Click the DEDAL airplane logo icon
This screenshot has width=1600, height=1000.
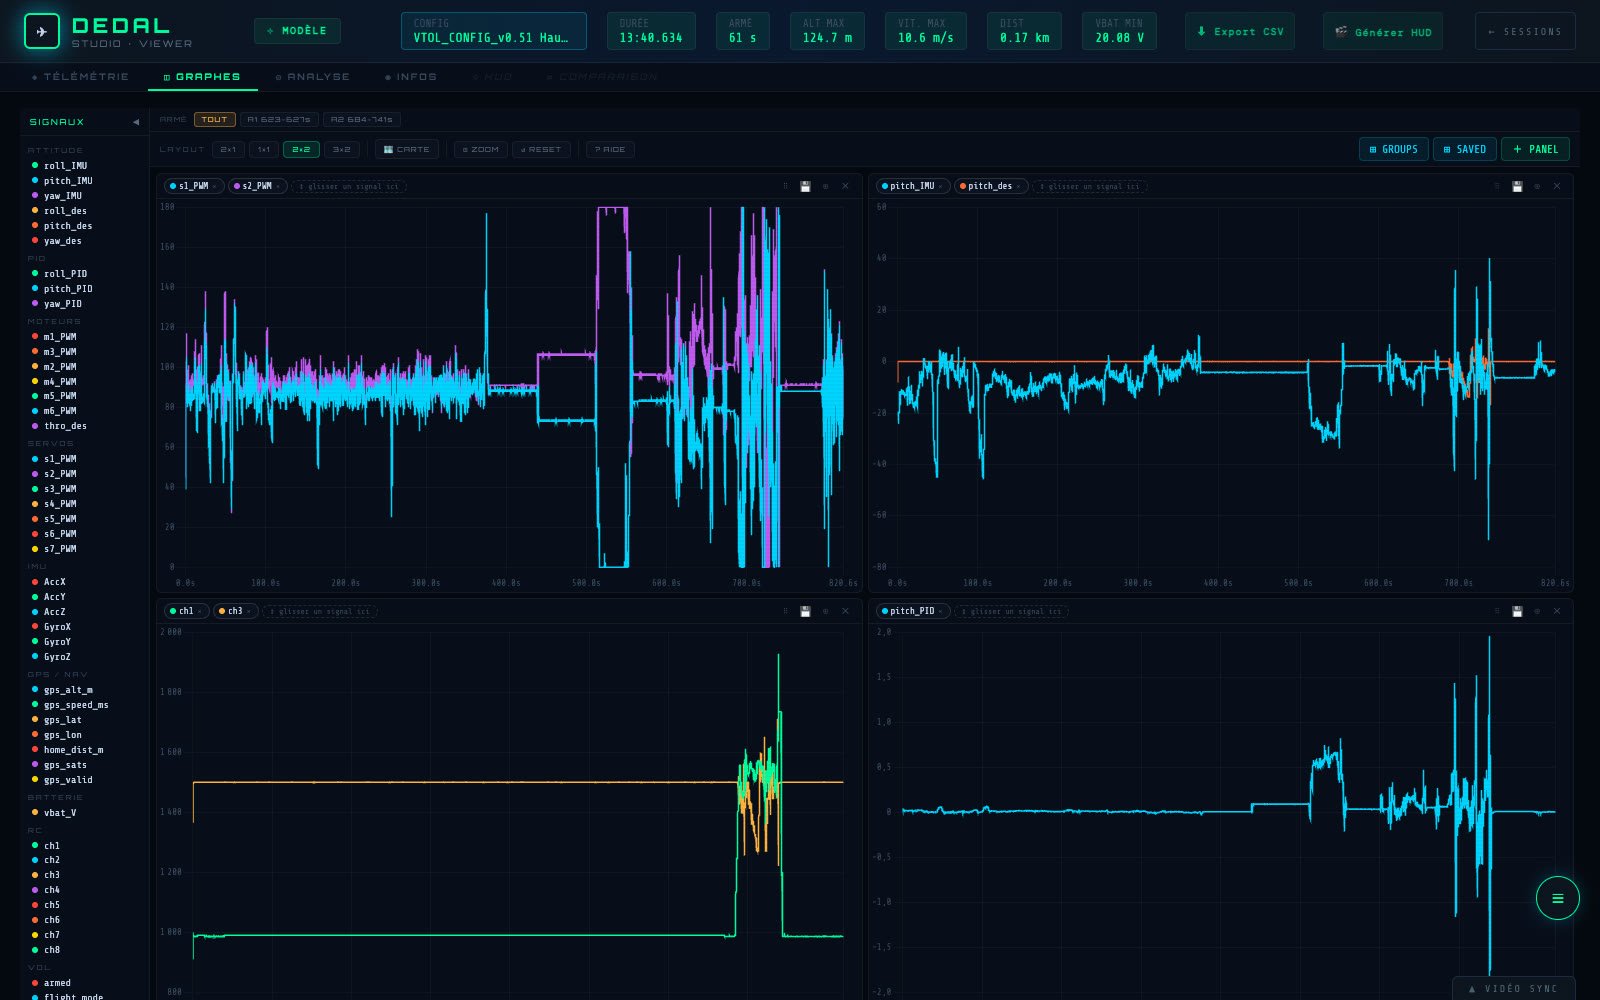[x=42, y=32]
